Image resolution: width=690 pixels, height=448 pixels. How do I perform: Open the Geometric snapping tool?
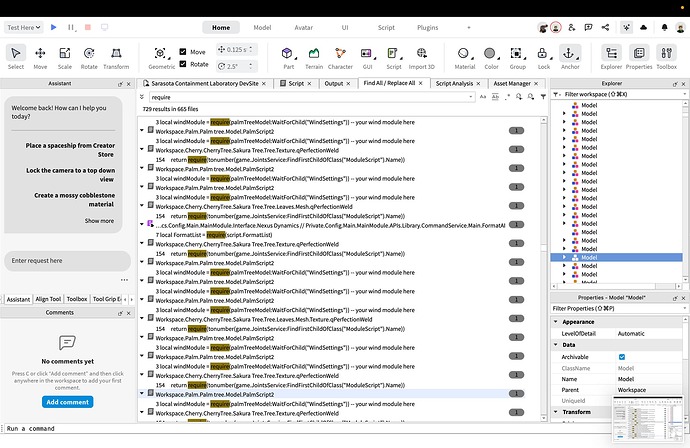coord(161,58)
